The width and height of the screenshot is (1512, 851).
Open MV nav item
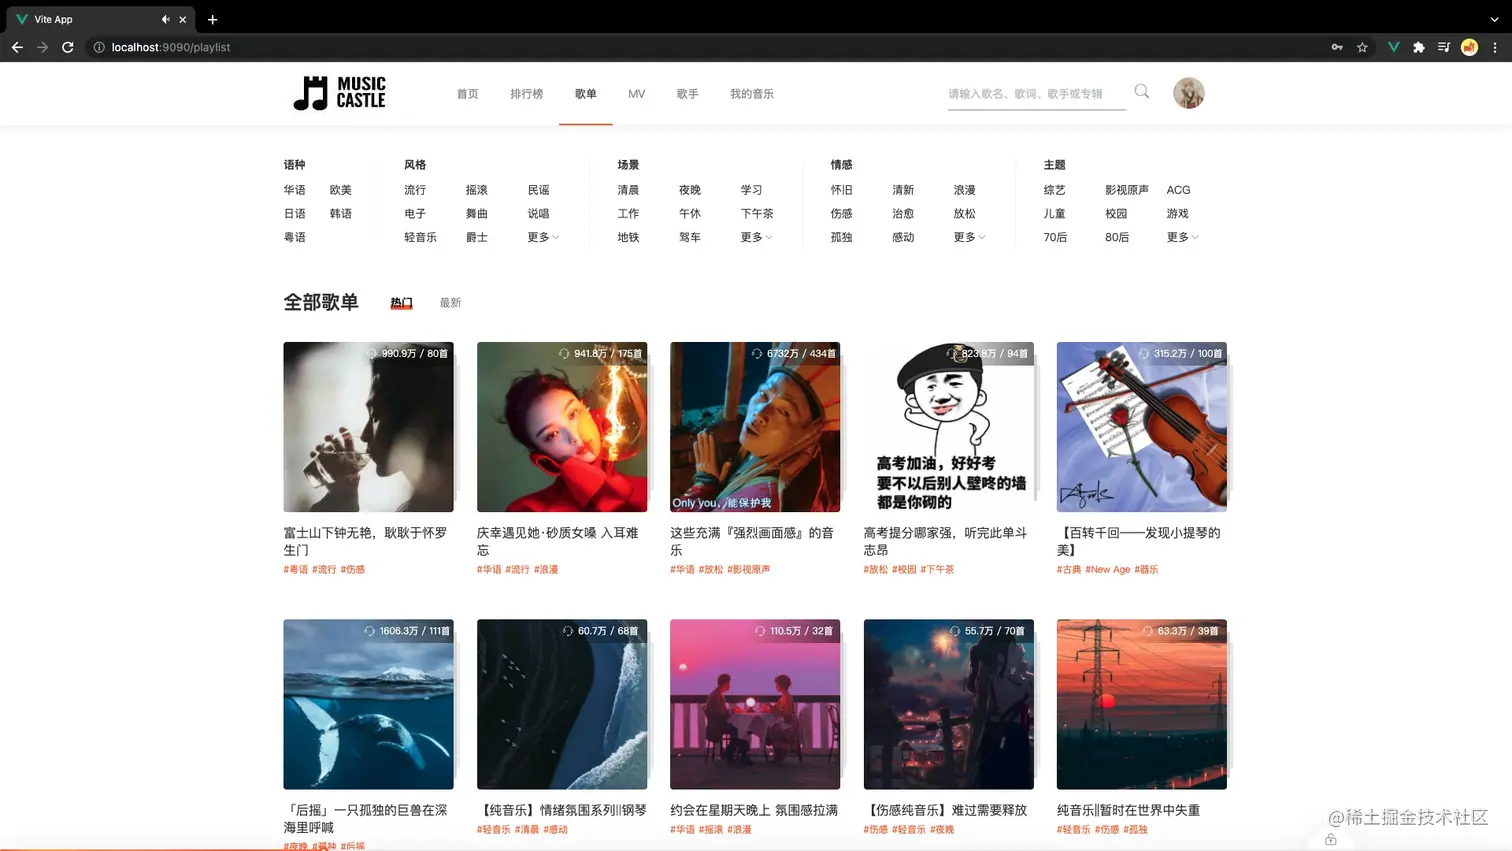[637, 94]
